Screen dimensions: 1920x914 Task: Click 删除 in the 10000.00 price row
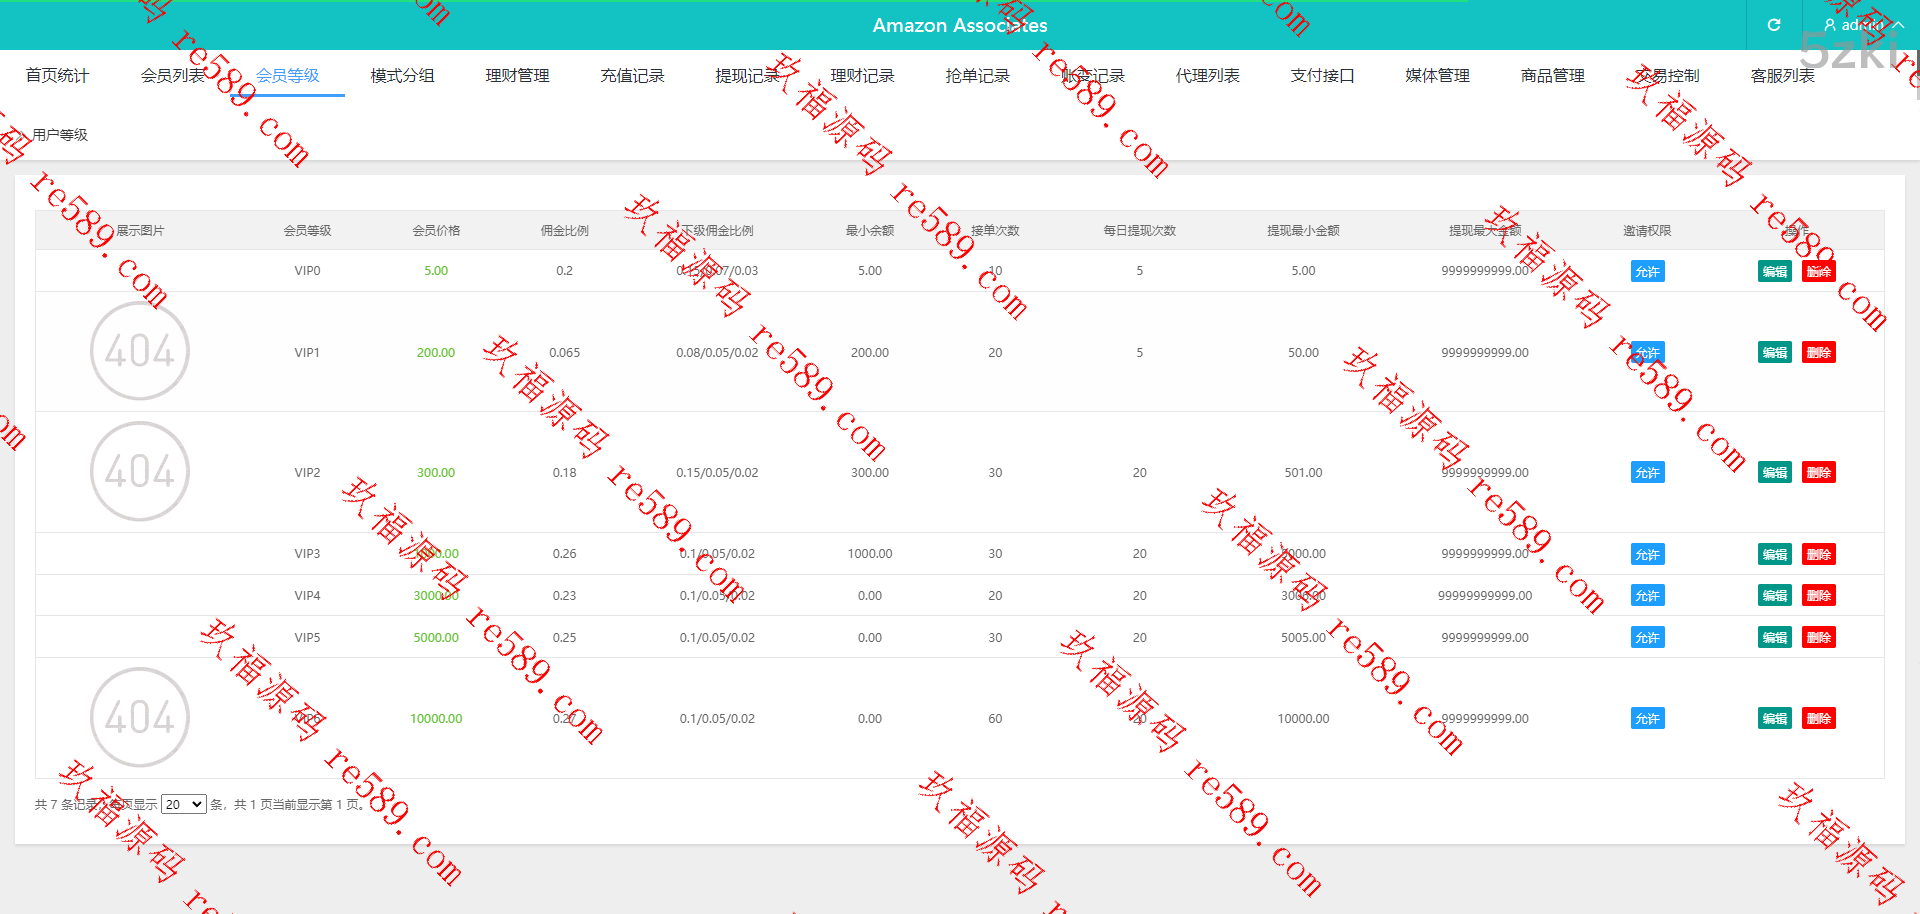click(x=1819, y=718)
